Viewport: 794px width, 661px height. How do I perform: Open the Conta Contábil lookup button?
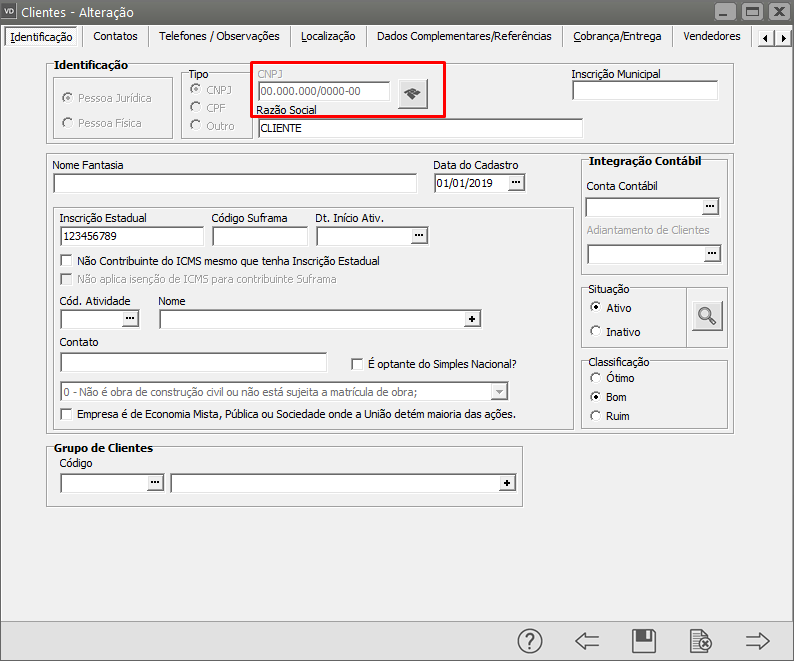711,207
